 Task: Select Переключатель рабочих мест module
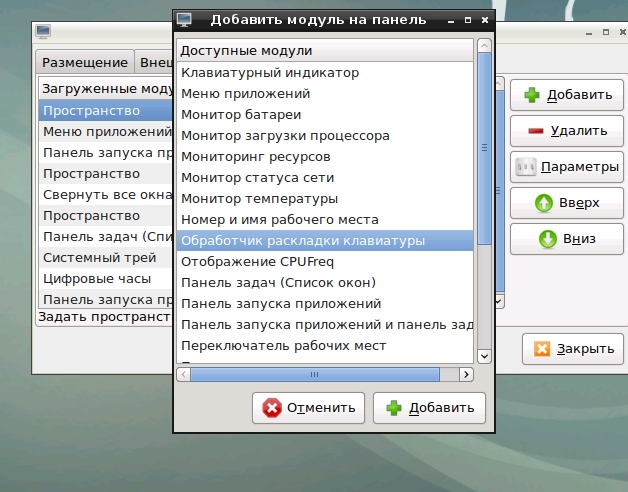[x=281, y=345]
